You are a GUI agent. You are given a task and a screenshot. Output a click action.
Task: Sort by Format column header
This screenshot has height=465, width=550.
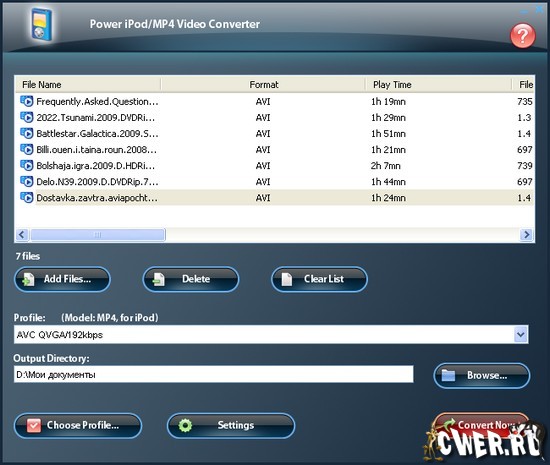click(x=263, y=85)
